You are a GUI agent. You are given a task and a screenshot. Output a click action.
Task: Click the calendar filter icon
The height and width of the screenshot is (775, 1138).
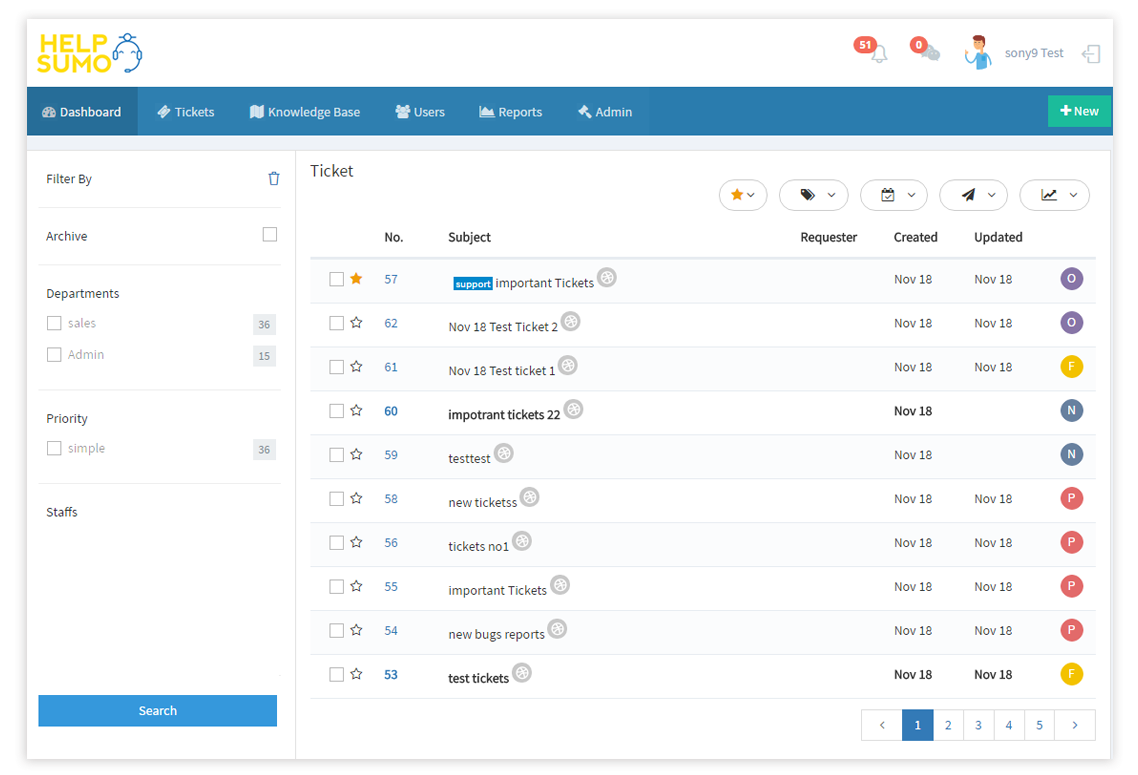(886, 195)
